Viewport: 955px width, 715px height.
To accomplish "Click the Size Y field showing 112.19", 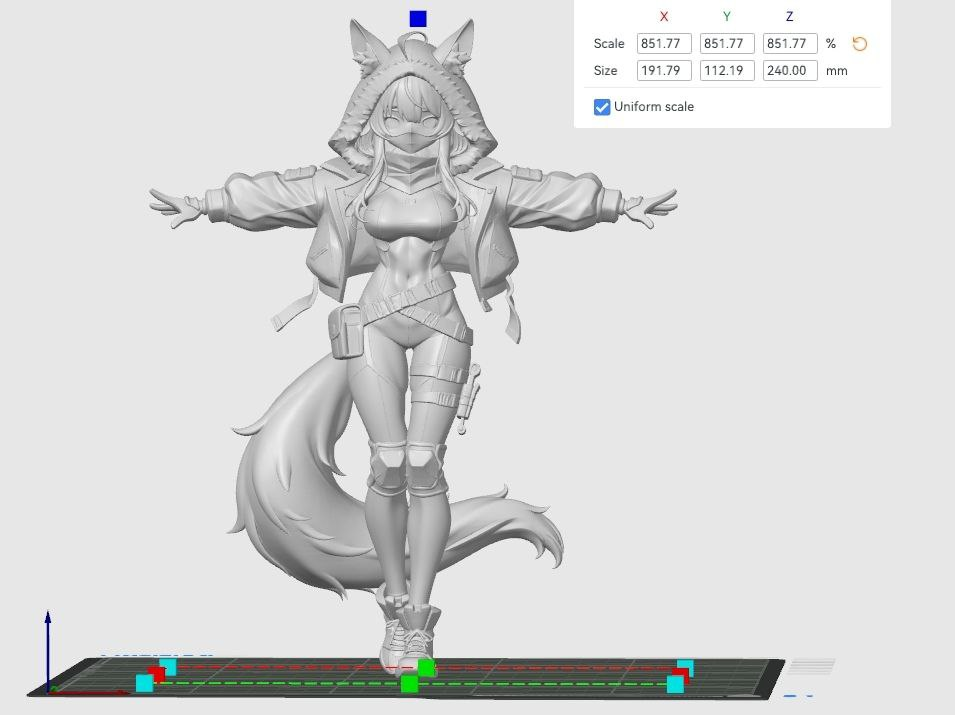I will 727,71.
